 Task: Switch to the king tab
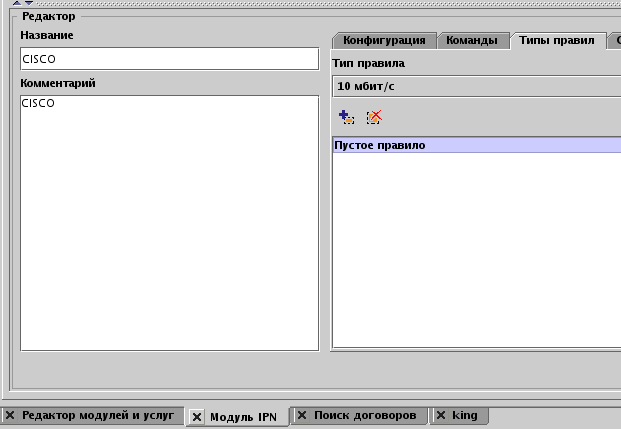point(464,414)
